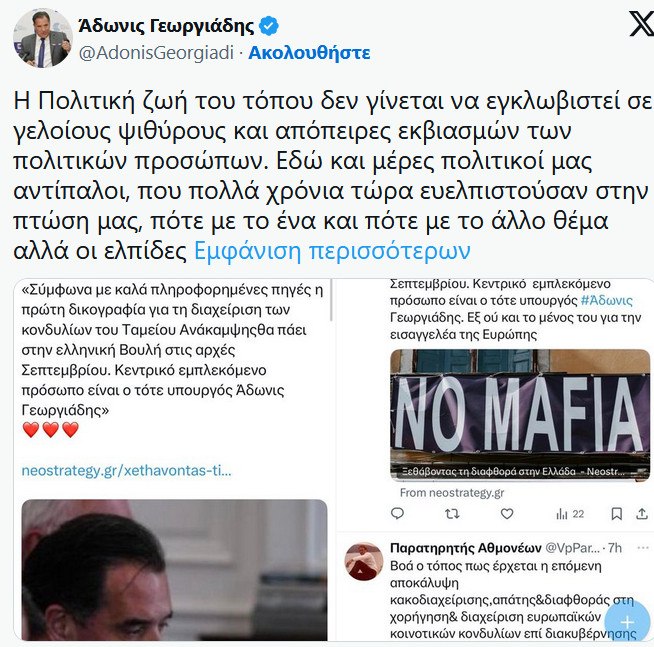Click the #Άδωνις hashtag
The image size is (654, 647).
[x=607, y=300]
